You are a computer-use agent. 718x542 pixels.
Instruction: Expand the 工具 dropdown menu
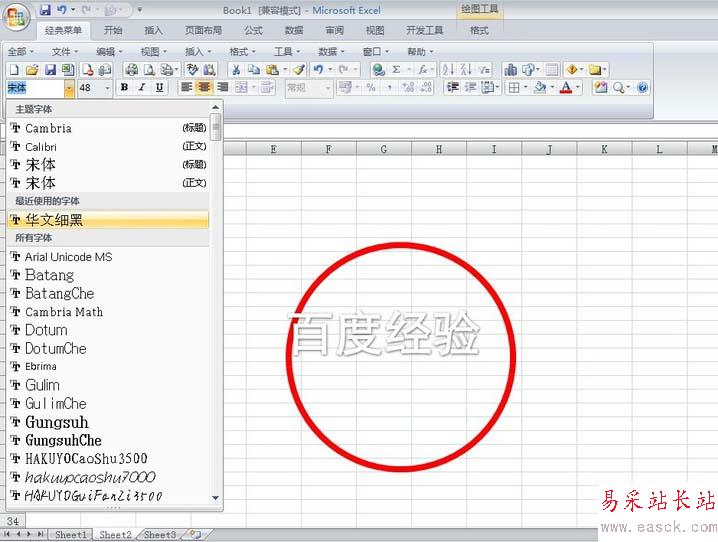click(x=287, y=52)
